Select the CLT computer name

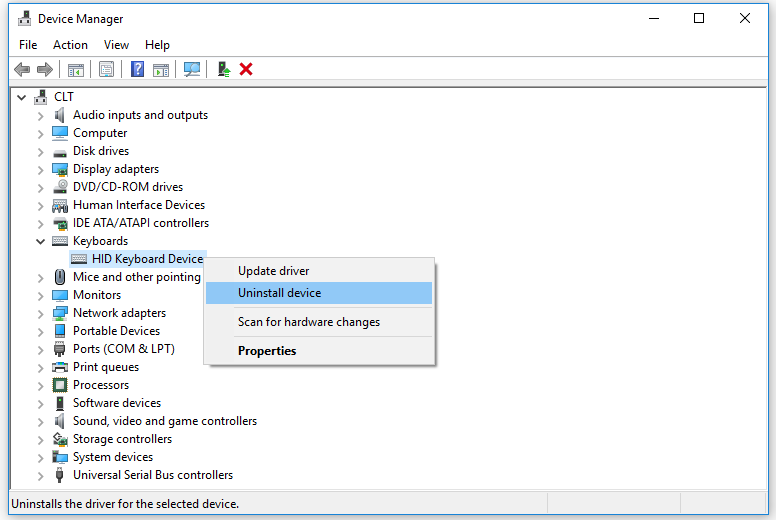click(x=64, y=97)
